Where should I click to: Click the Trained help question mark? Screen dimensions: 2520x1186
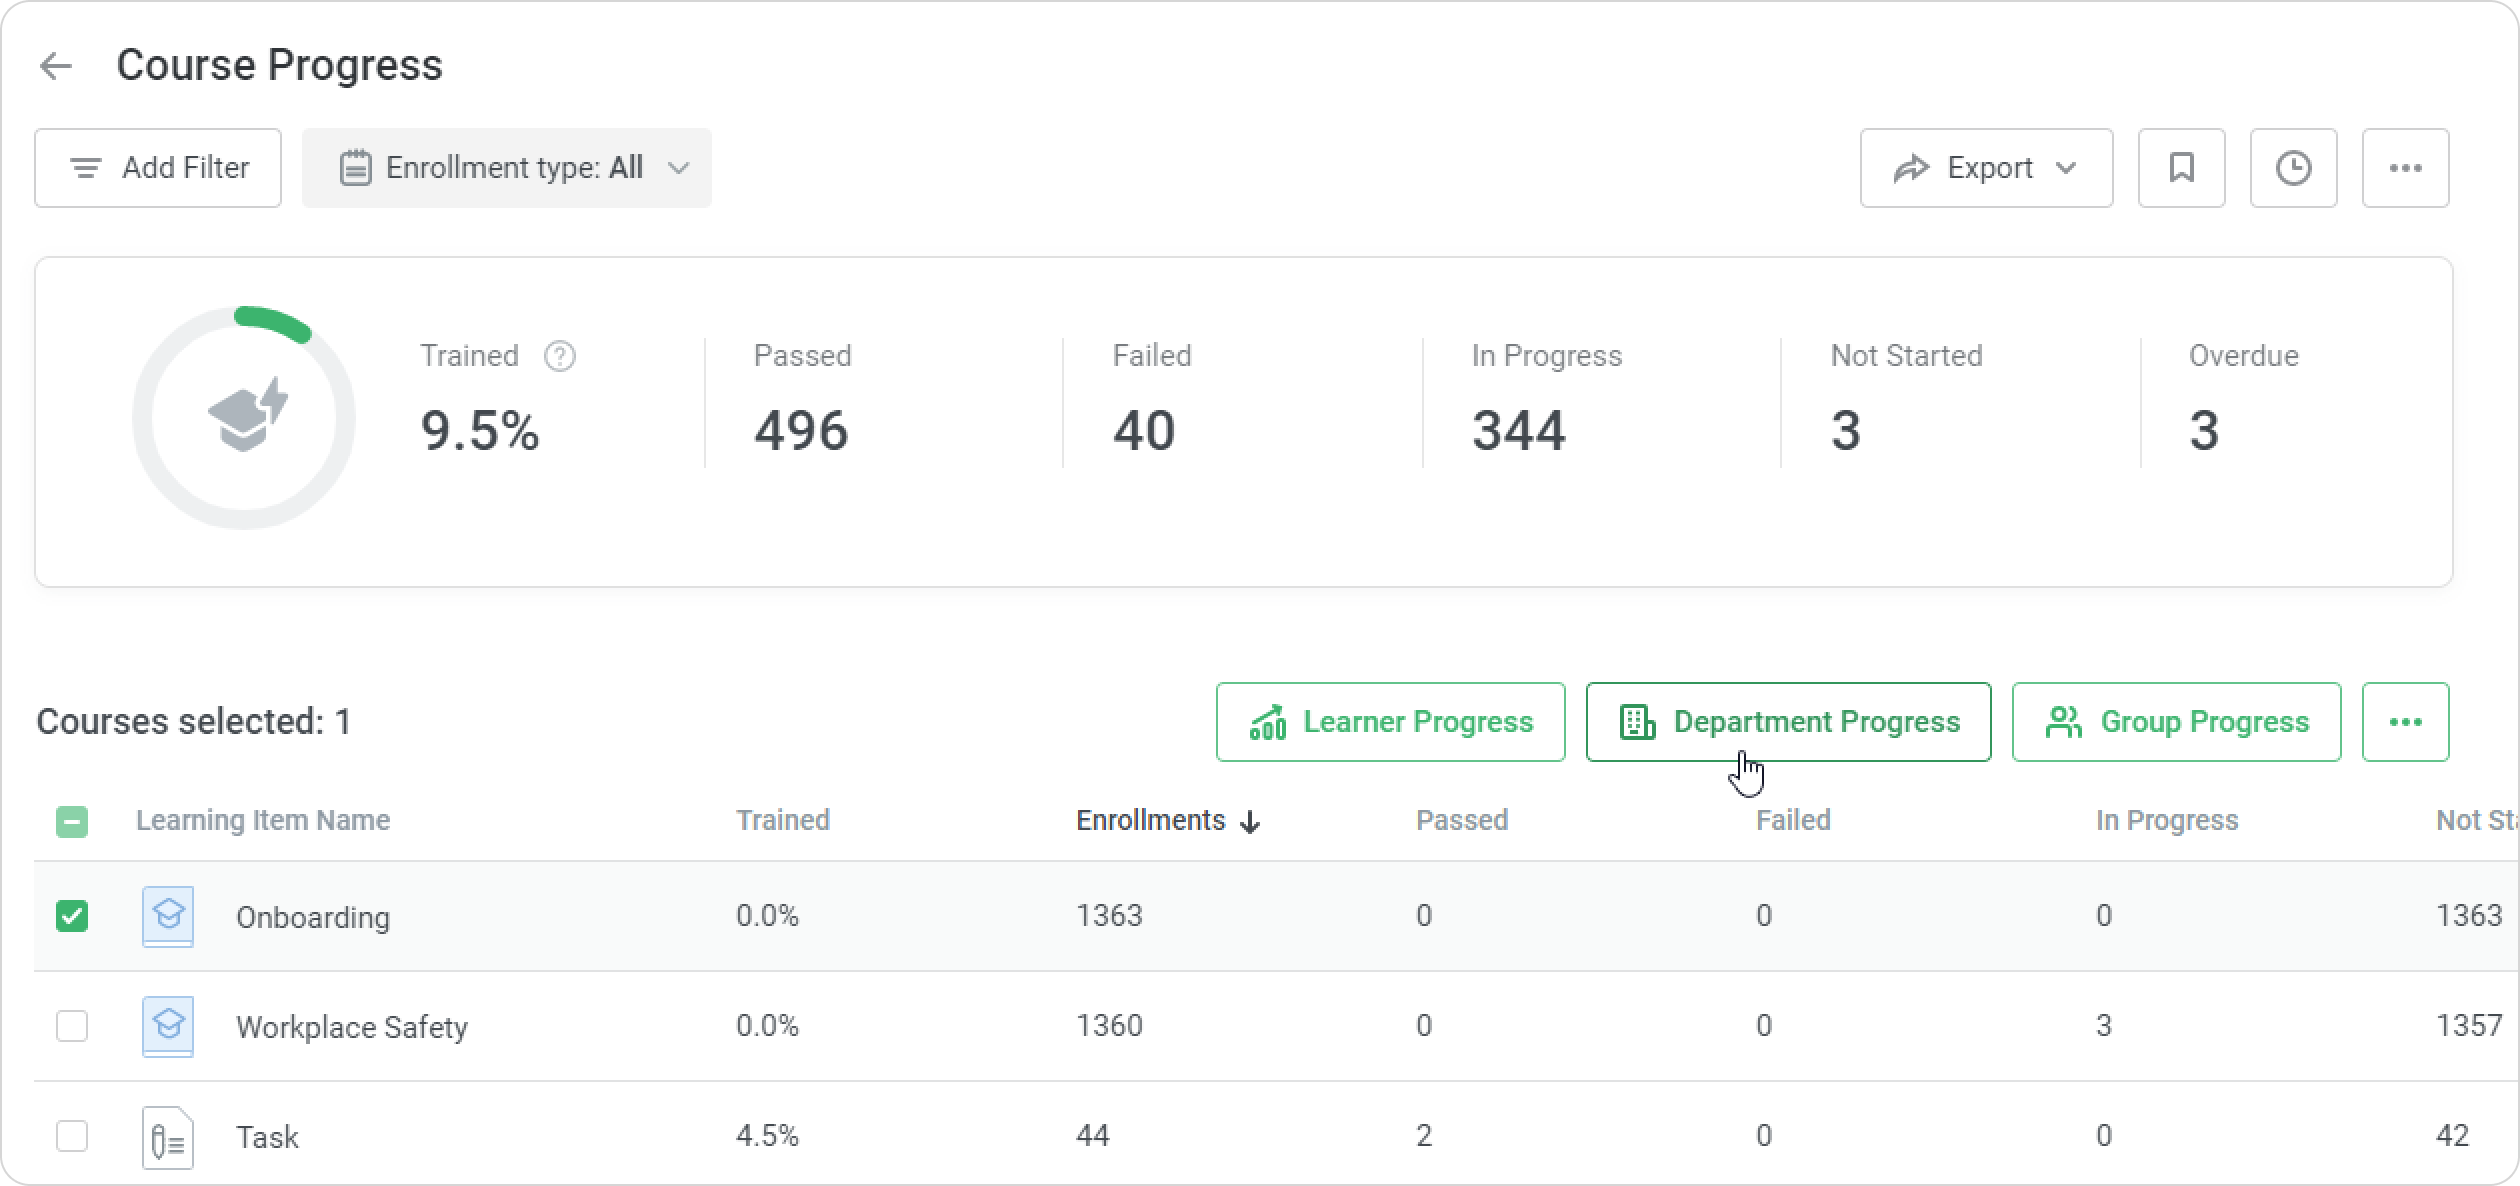(560, 356)
